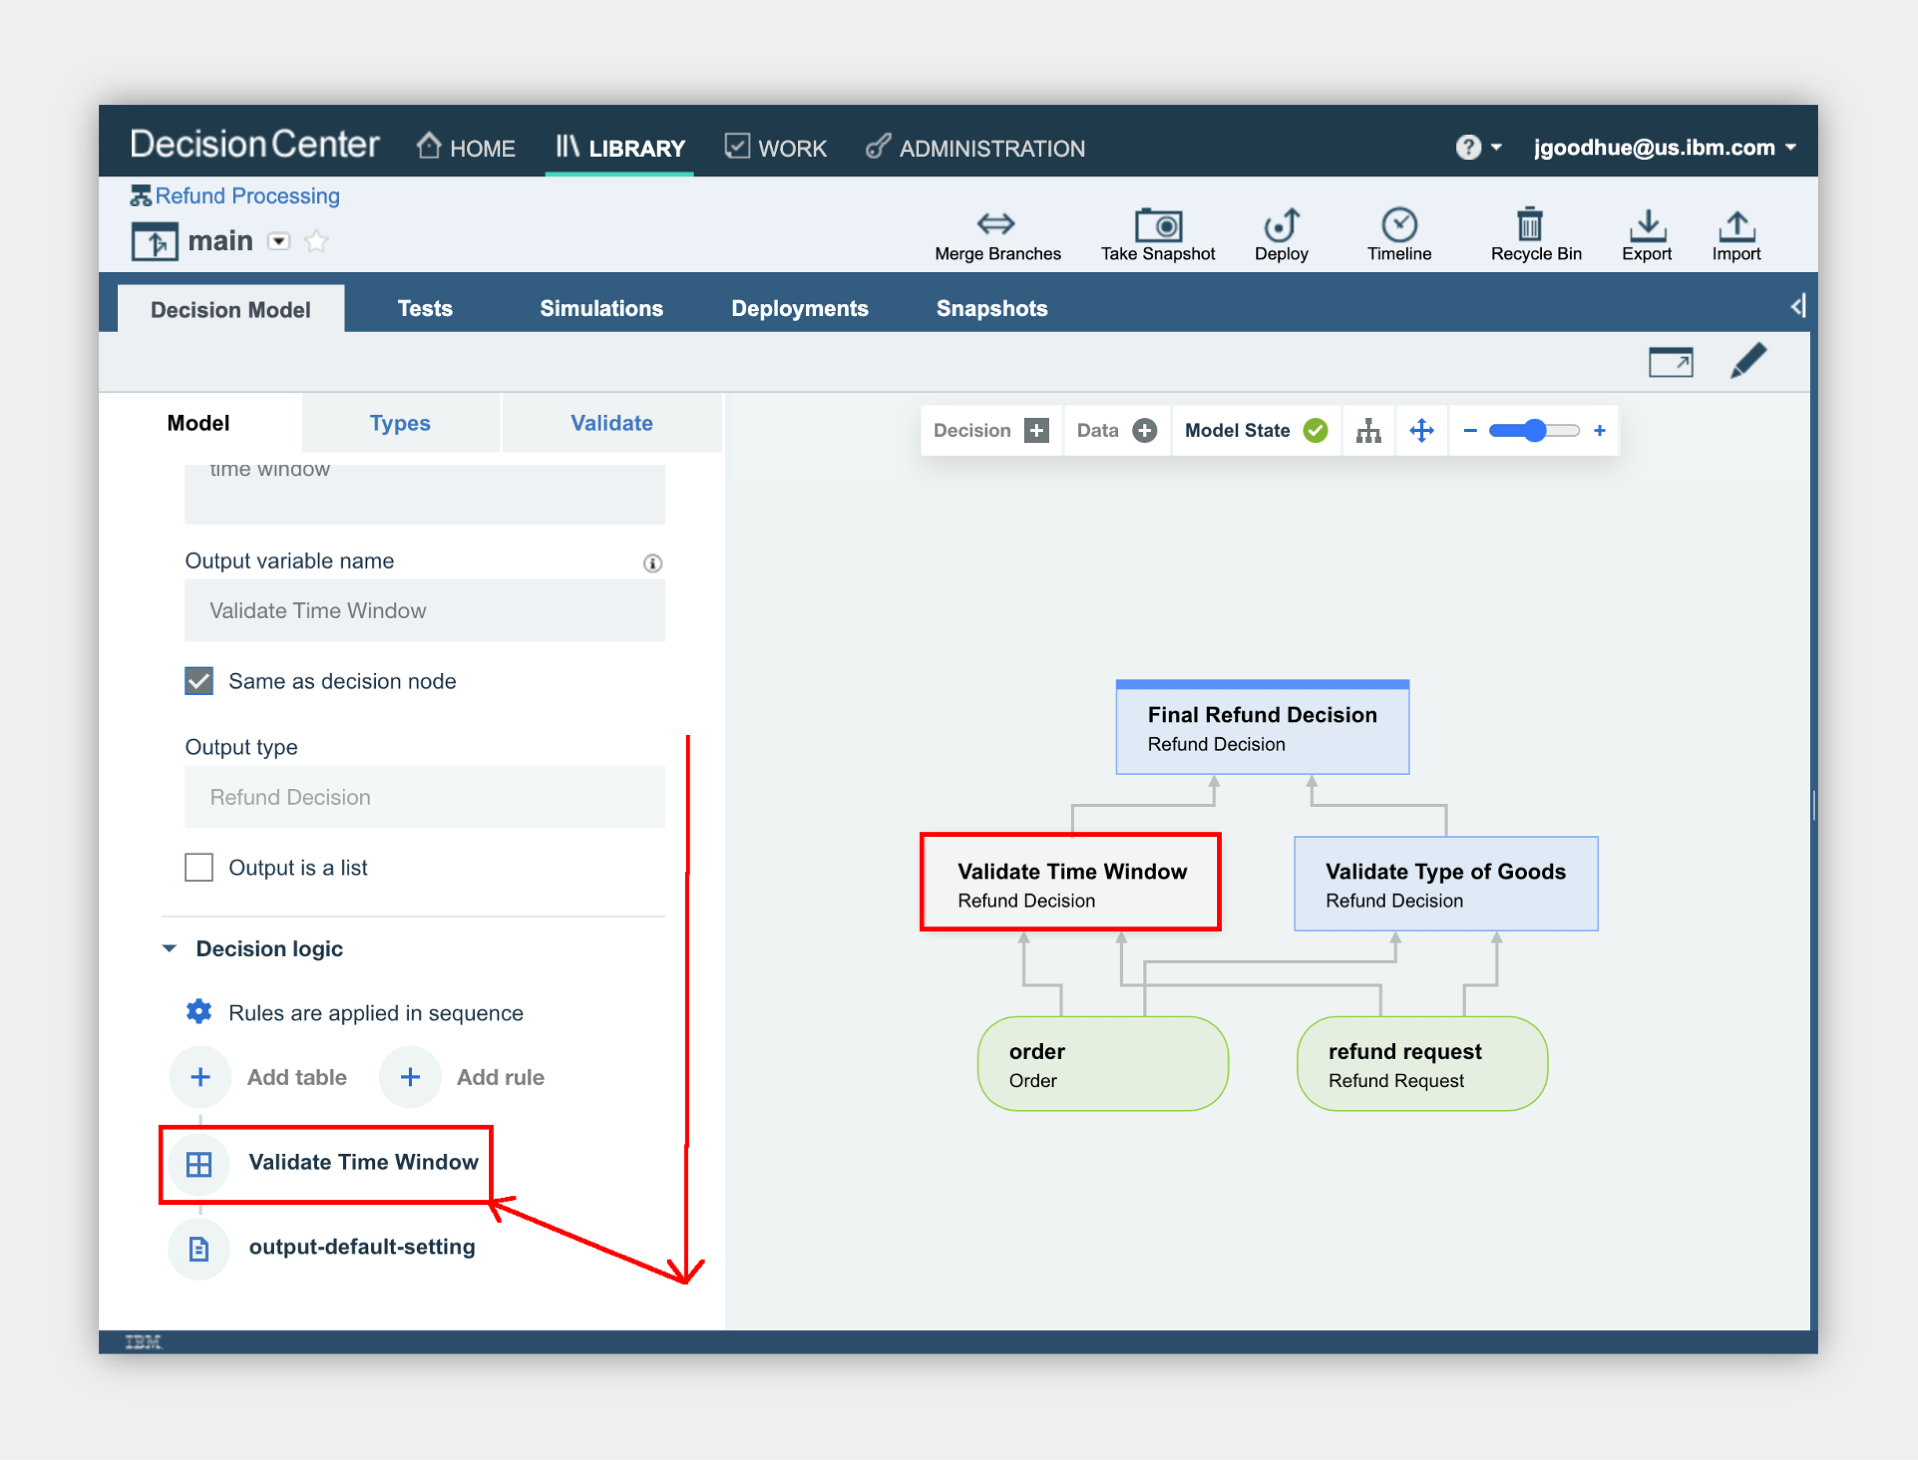Click the Deploy icon
This screenshot has width=1918, height=1460.
[1281, 224]
